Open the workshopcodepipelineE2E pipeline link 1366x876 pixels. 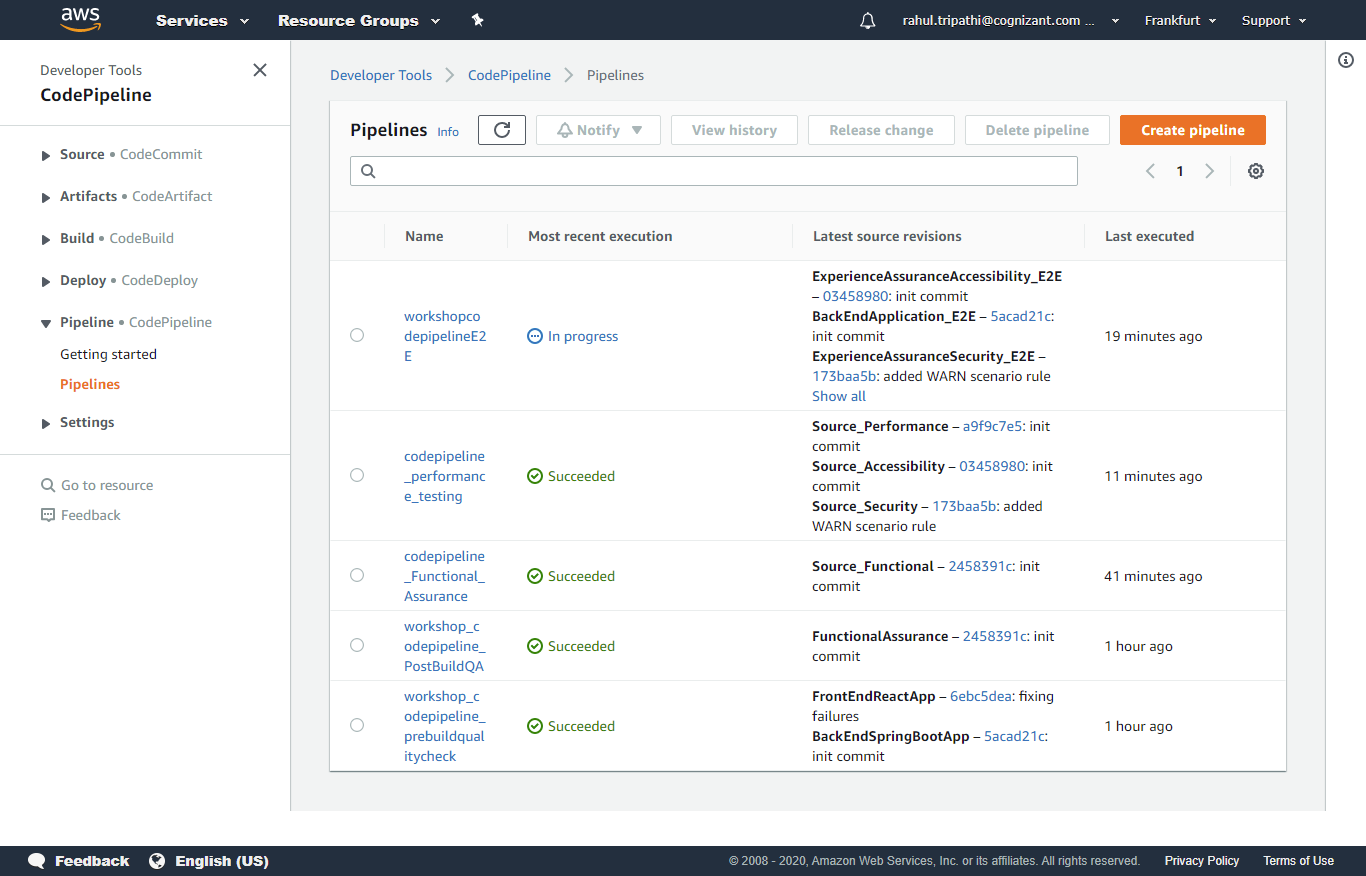point(445,336)
